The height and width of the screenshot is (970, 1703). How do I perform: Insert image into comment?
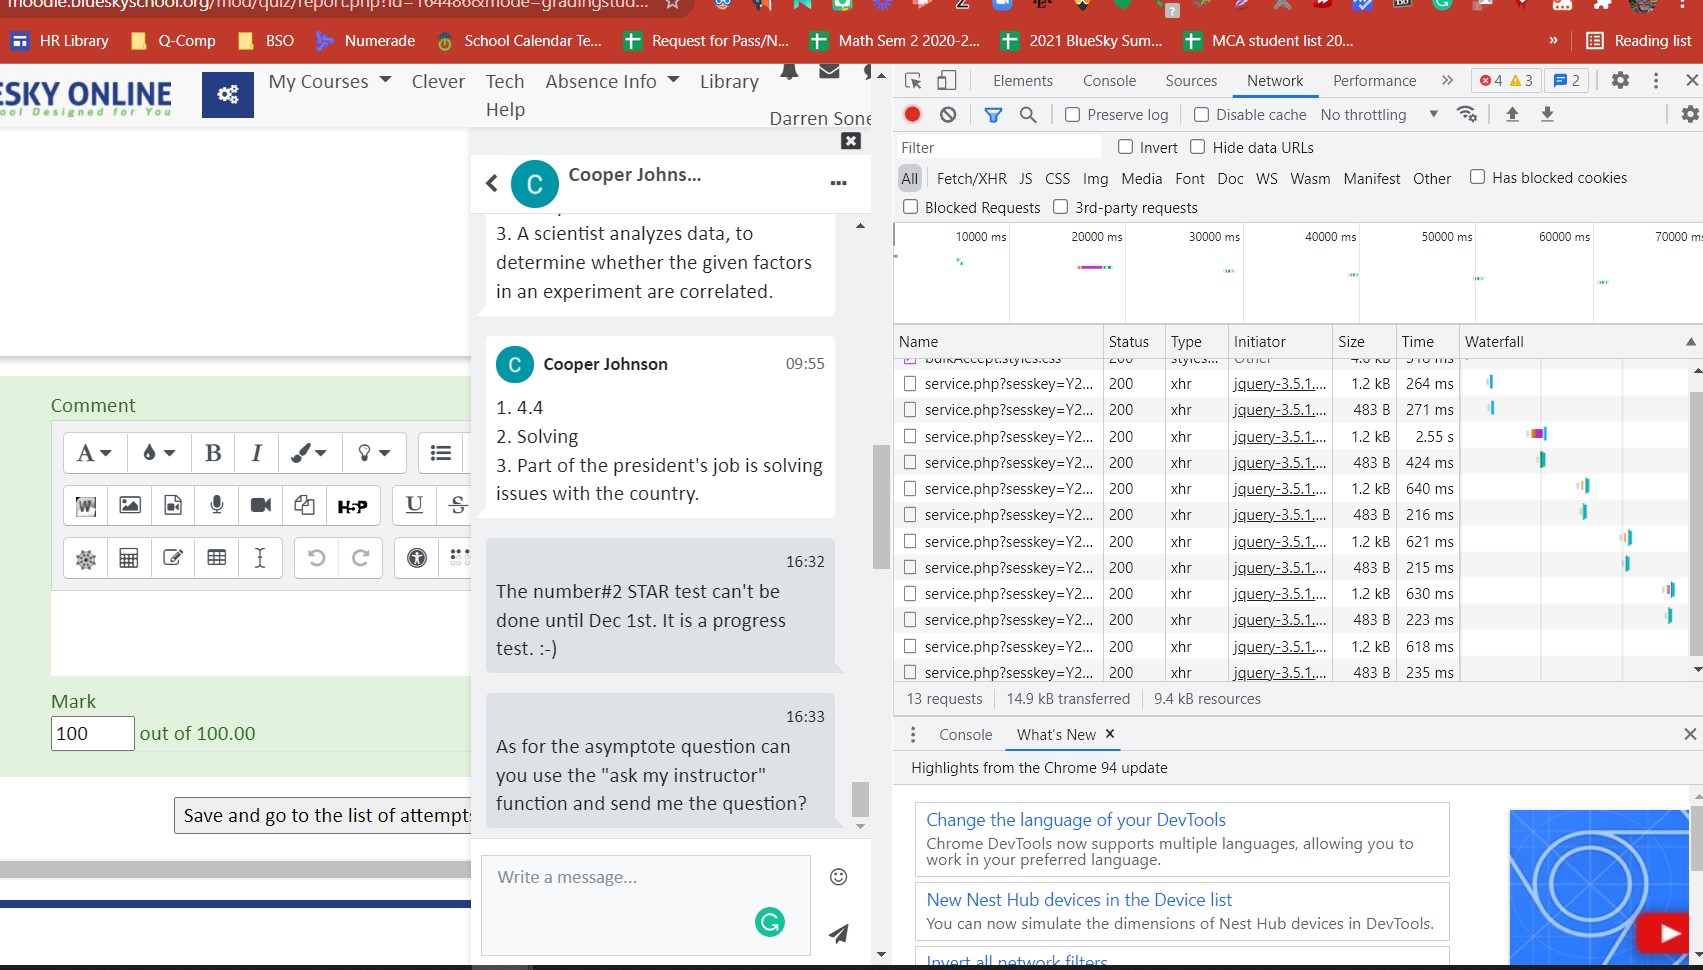130,505
